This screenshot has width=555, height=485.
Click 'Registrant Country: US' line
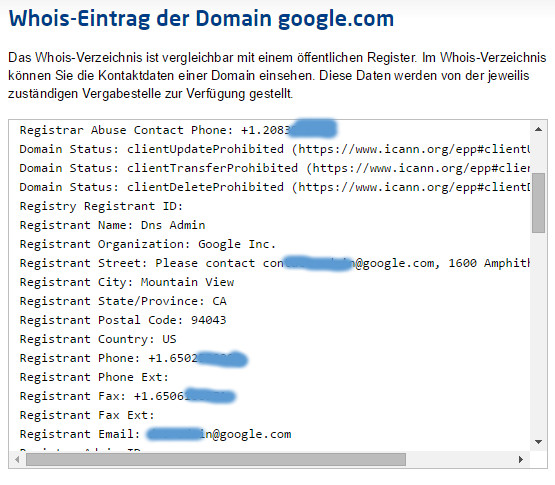[98, 339]
